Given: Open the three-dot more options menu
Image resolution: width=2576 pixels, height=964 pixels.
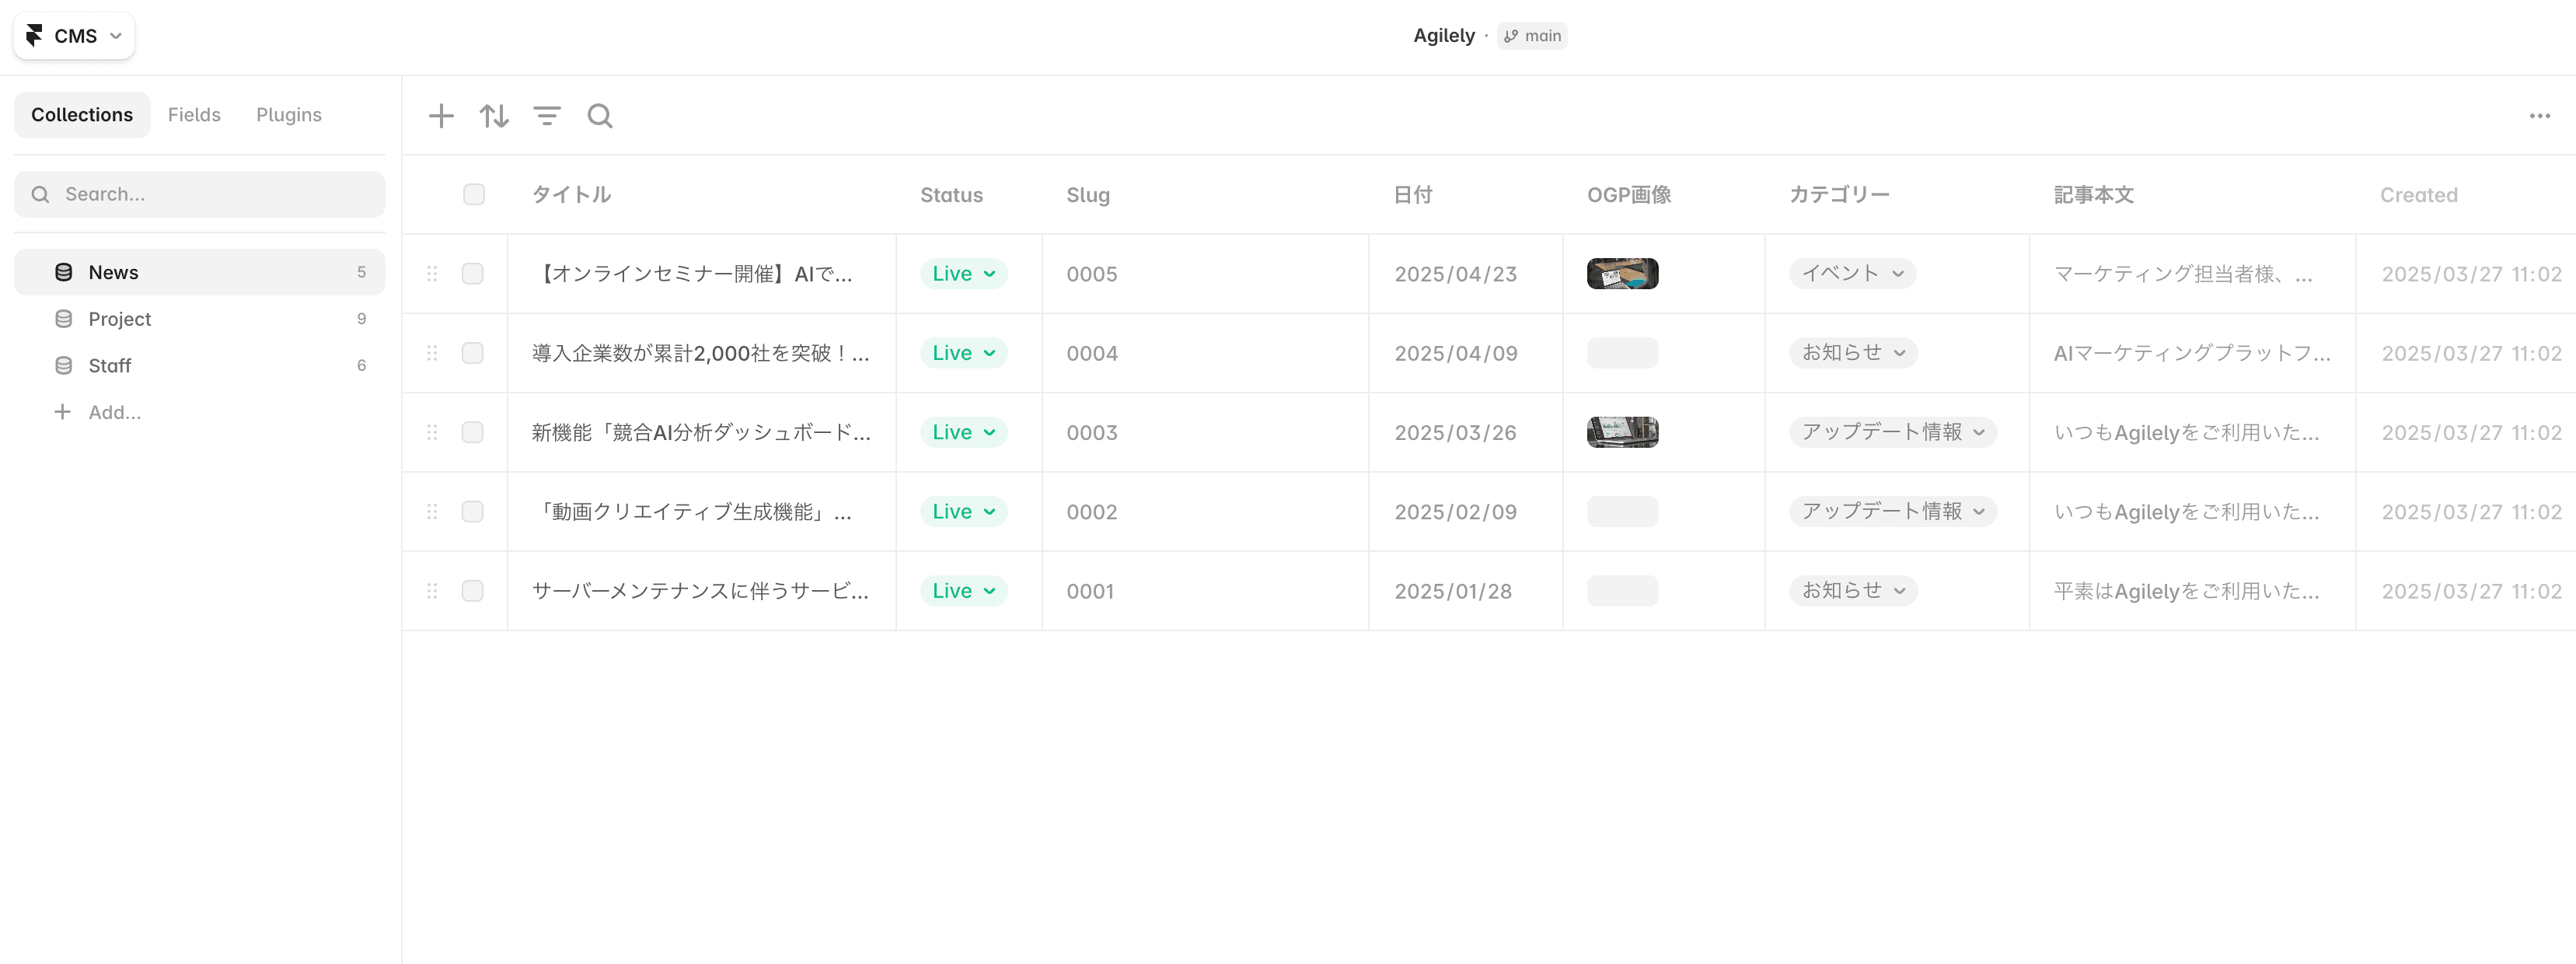Looking at the screenshot, I should [x=2539, y=116].
